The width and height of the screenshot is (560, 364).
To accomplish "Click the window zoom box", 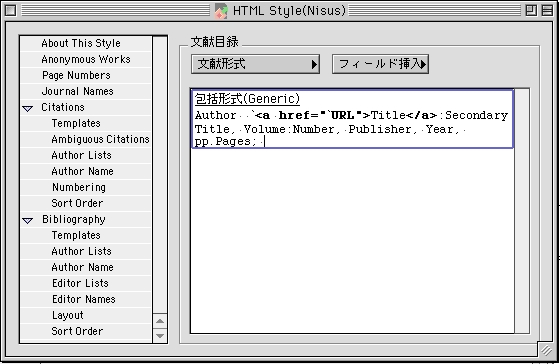I will [x=531, y=10].
